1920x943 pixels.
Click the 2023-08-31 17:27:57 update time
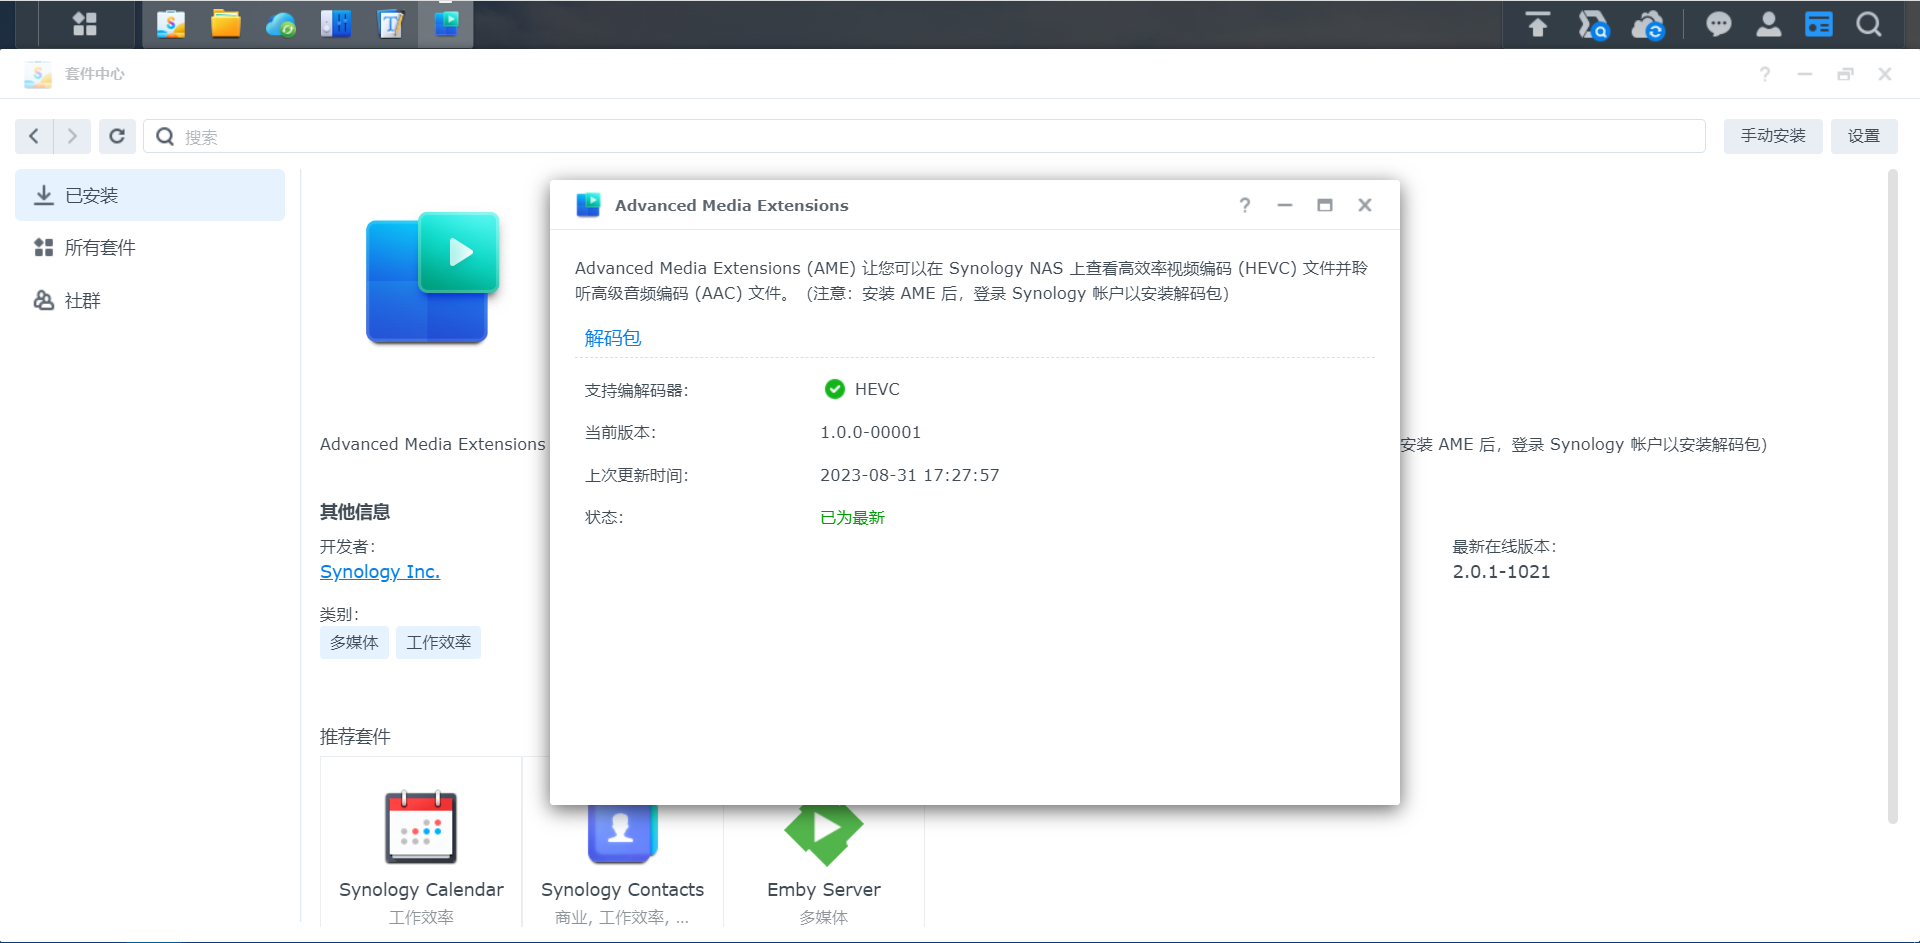(x=910, y=475)
